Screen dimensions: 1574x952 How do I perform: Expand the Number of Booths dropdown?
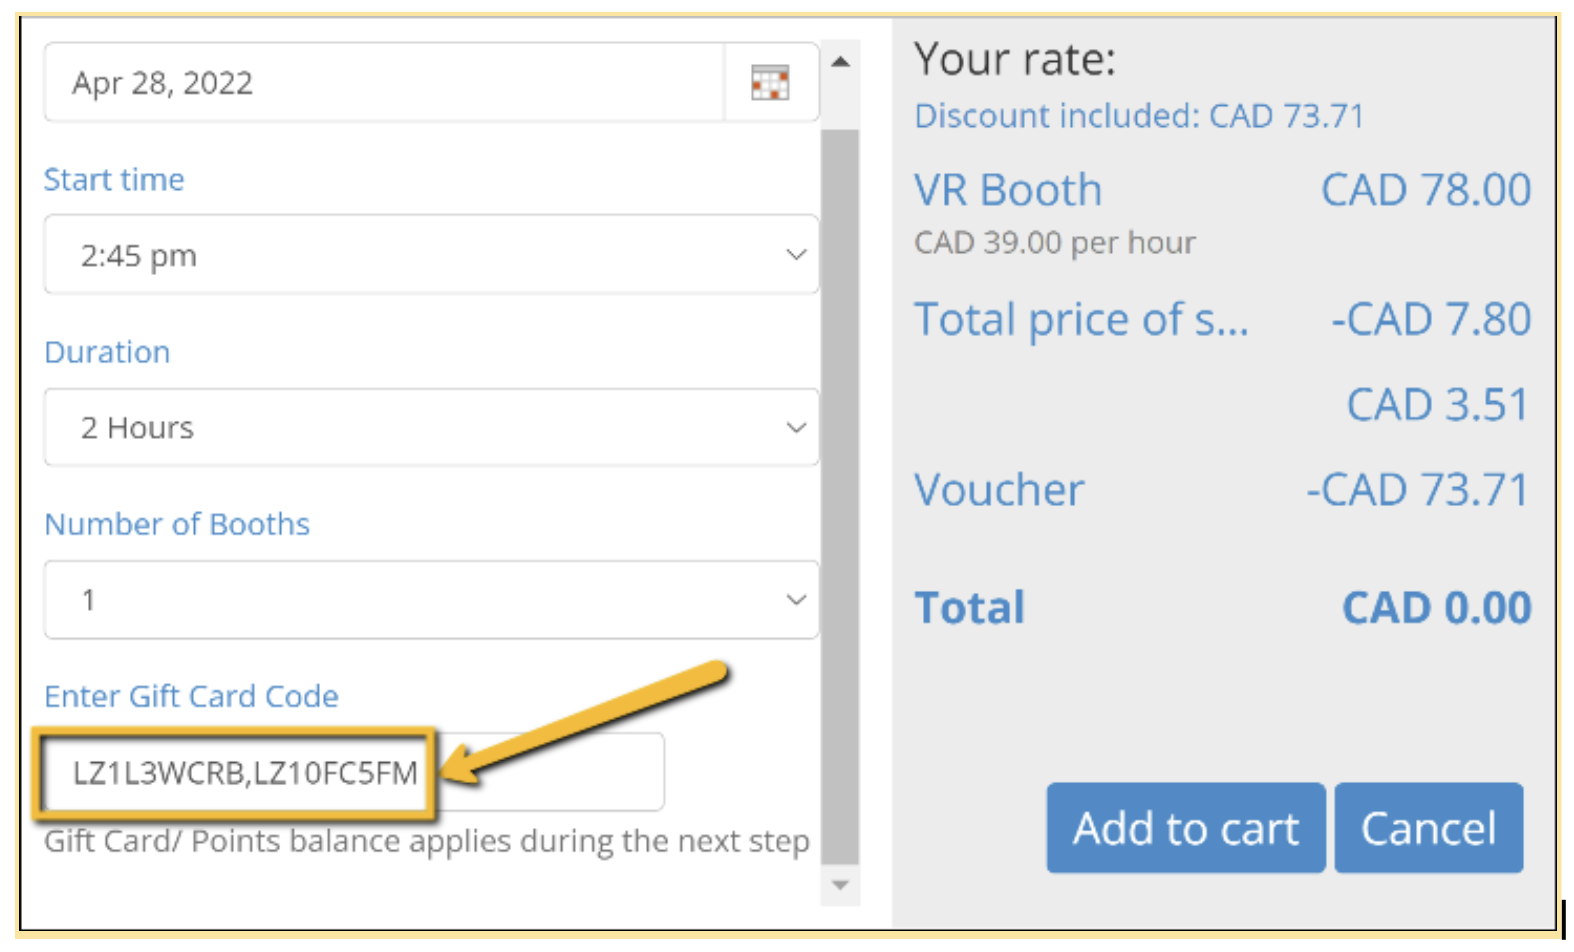431,599
